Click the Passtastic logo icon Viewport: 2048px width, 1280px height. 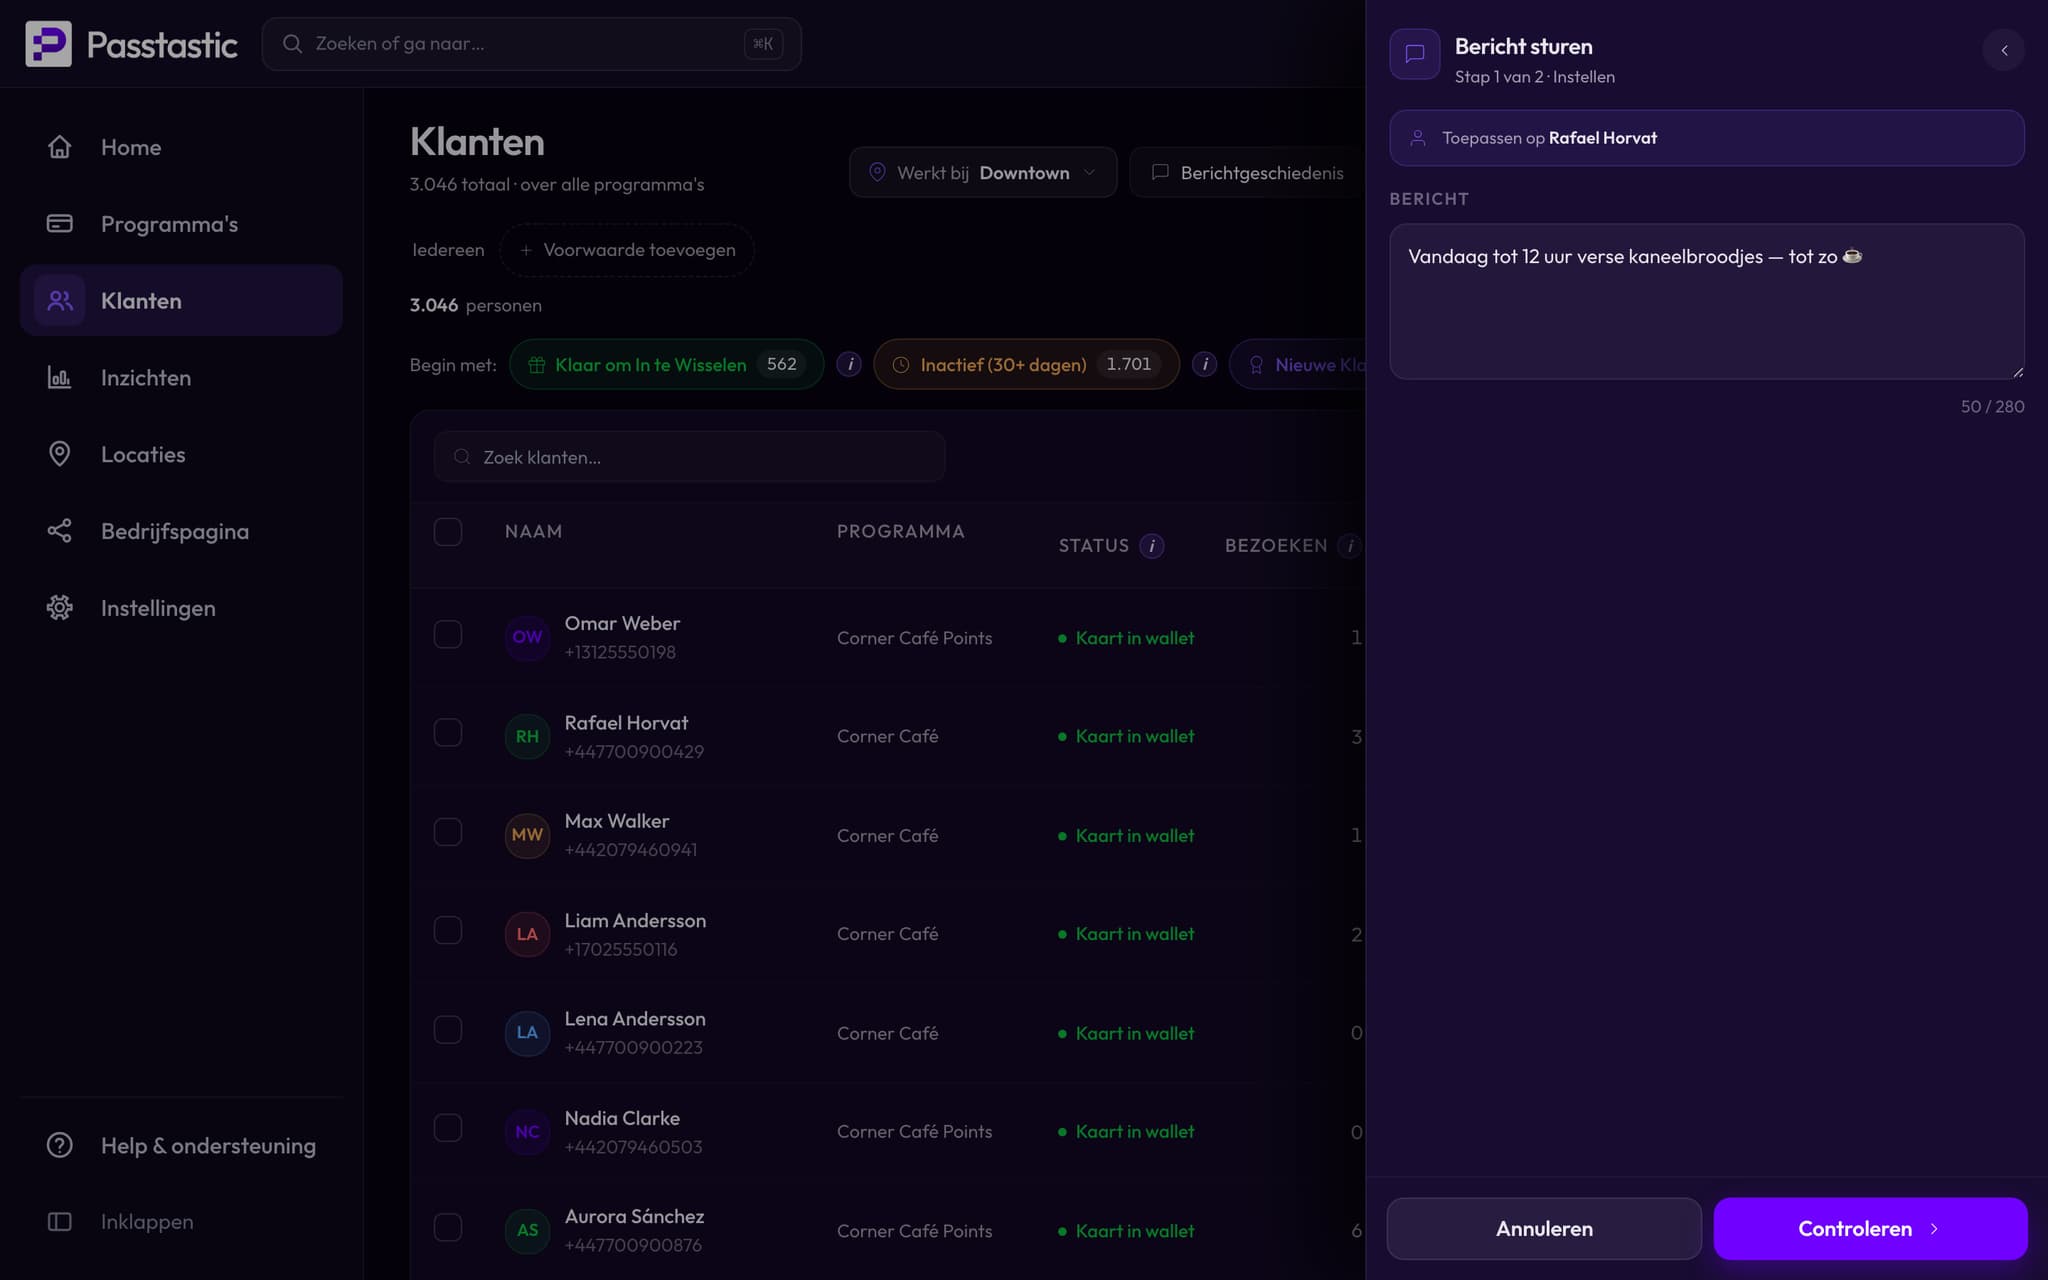coord(48,44)
